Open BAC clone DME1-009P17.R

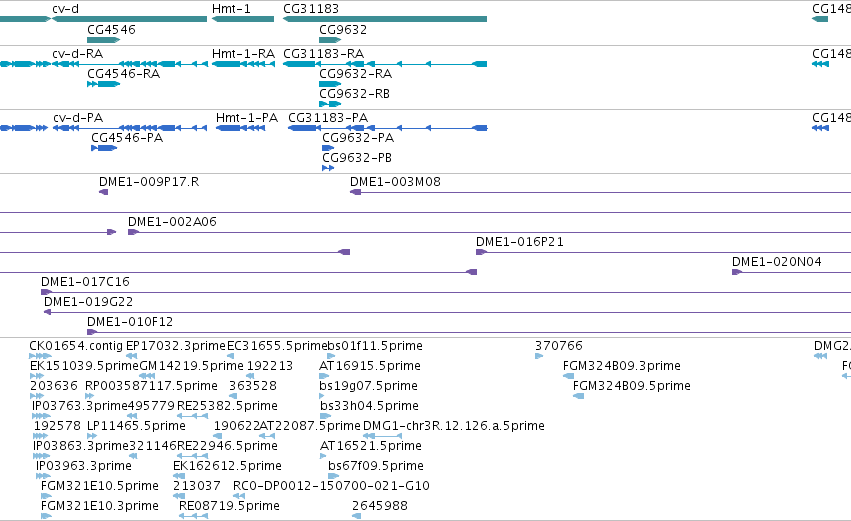point(104,192)
